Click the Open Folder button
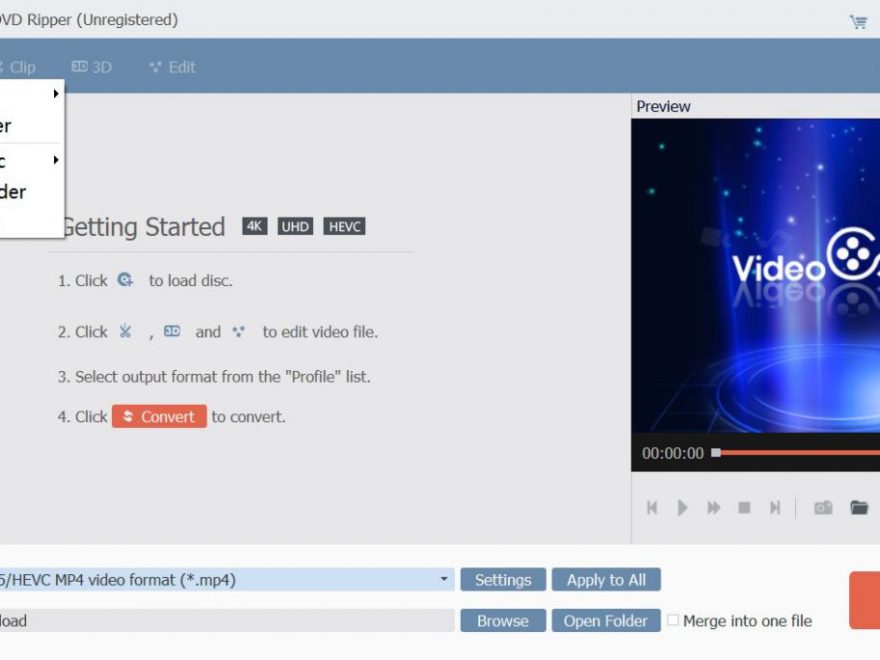The image size is (880, 660). [606, 621]
